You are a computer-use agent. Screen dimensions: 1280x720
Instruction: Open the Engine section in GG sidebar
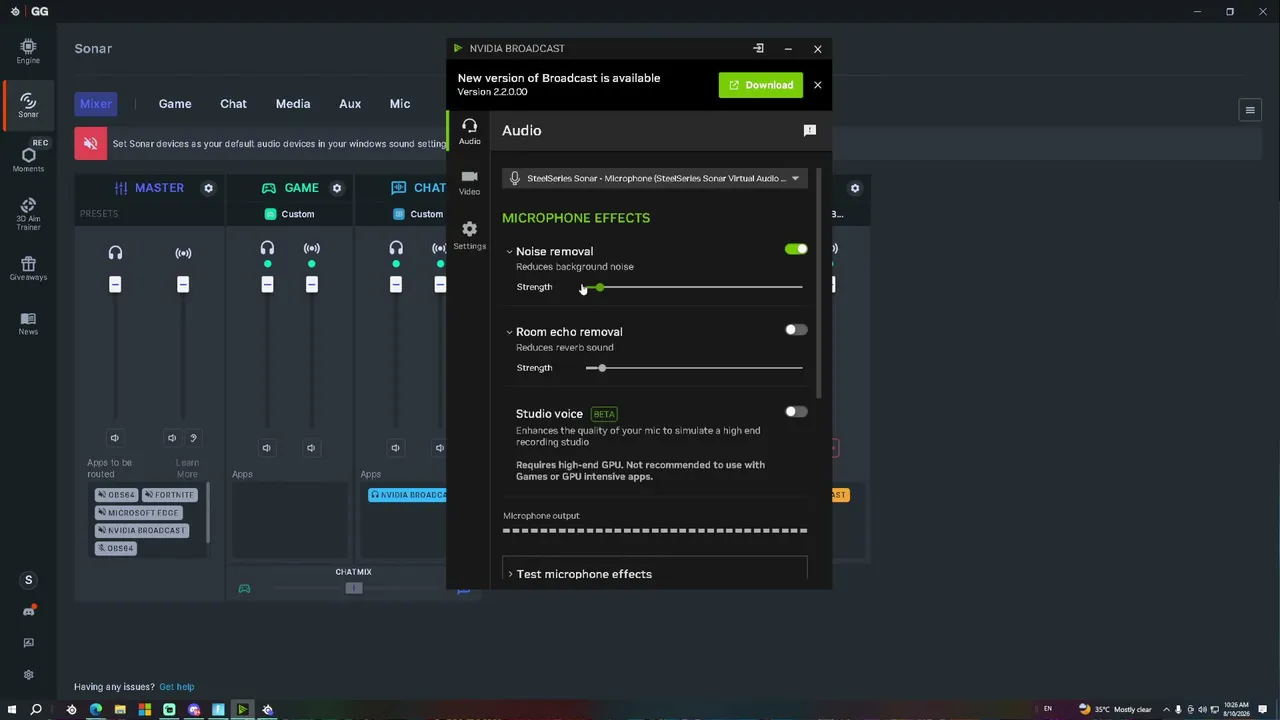point(28,51)
